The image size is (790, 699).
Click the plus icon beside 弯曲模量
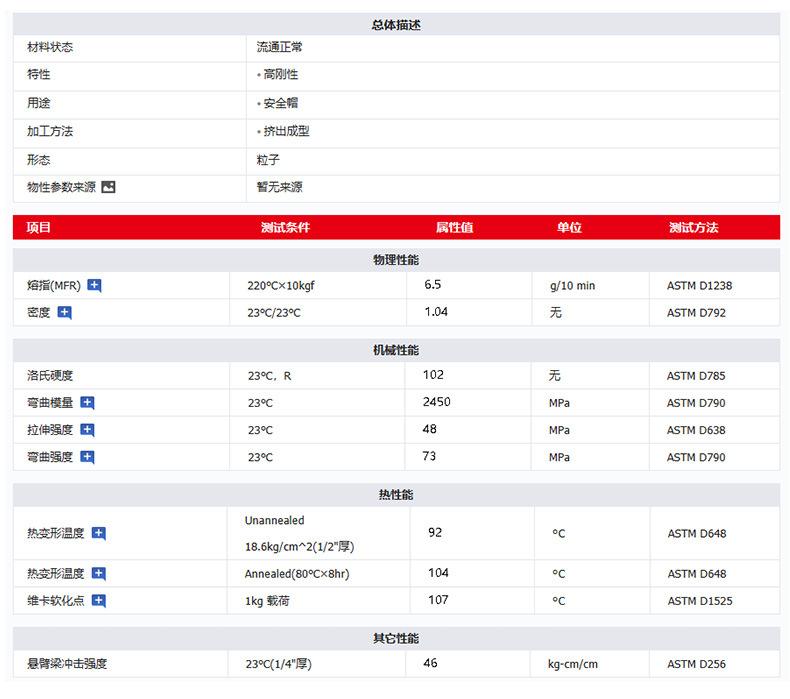tap(88, 403)
